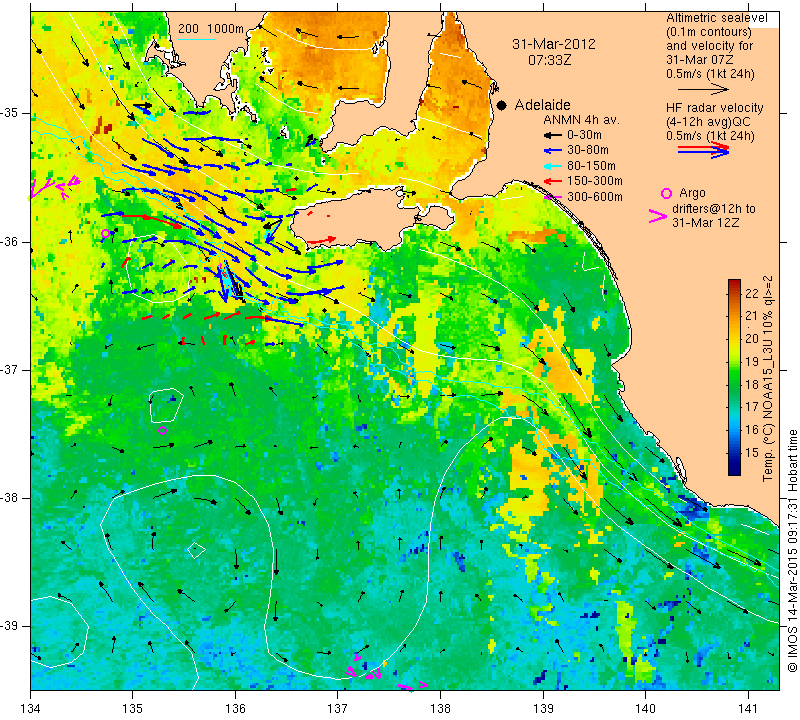Click the Argo float circle near 36S

[106, 234]
